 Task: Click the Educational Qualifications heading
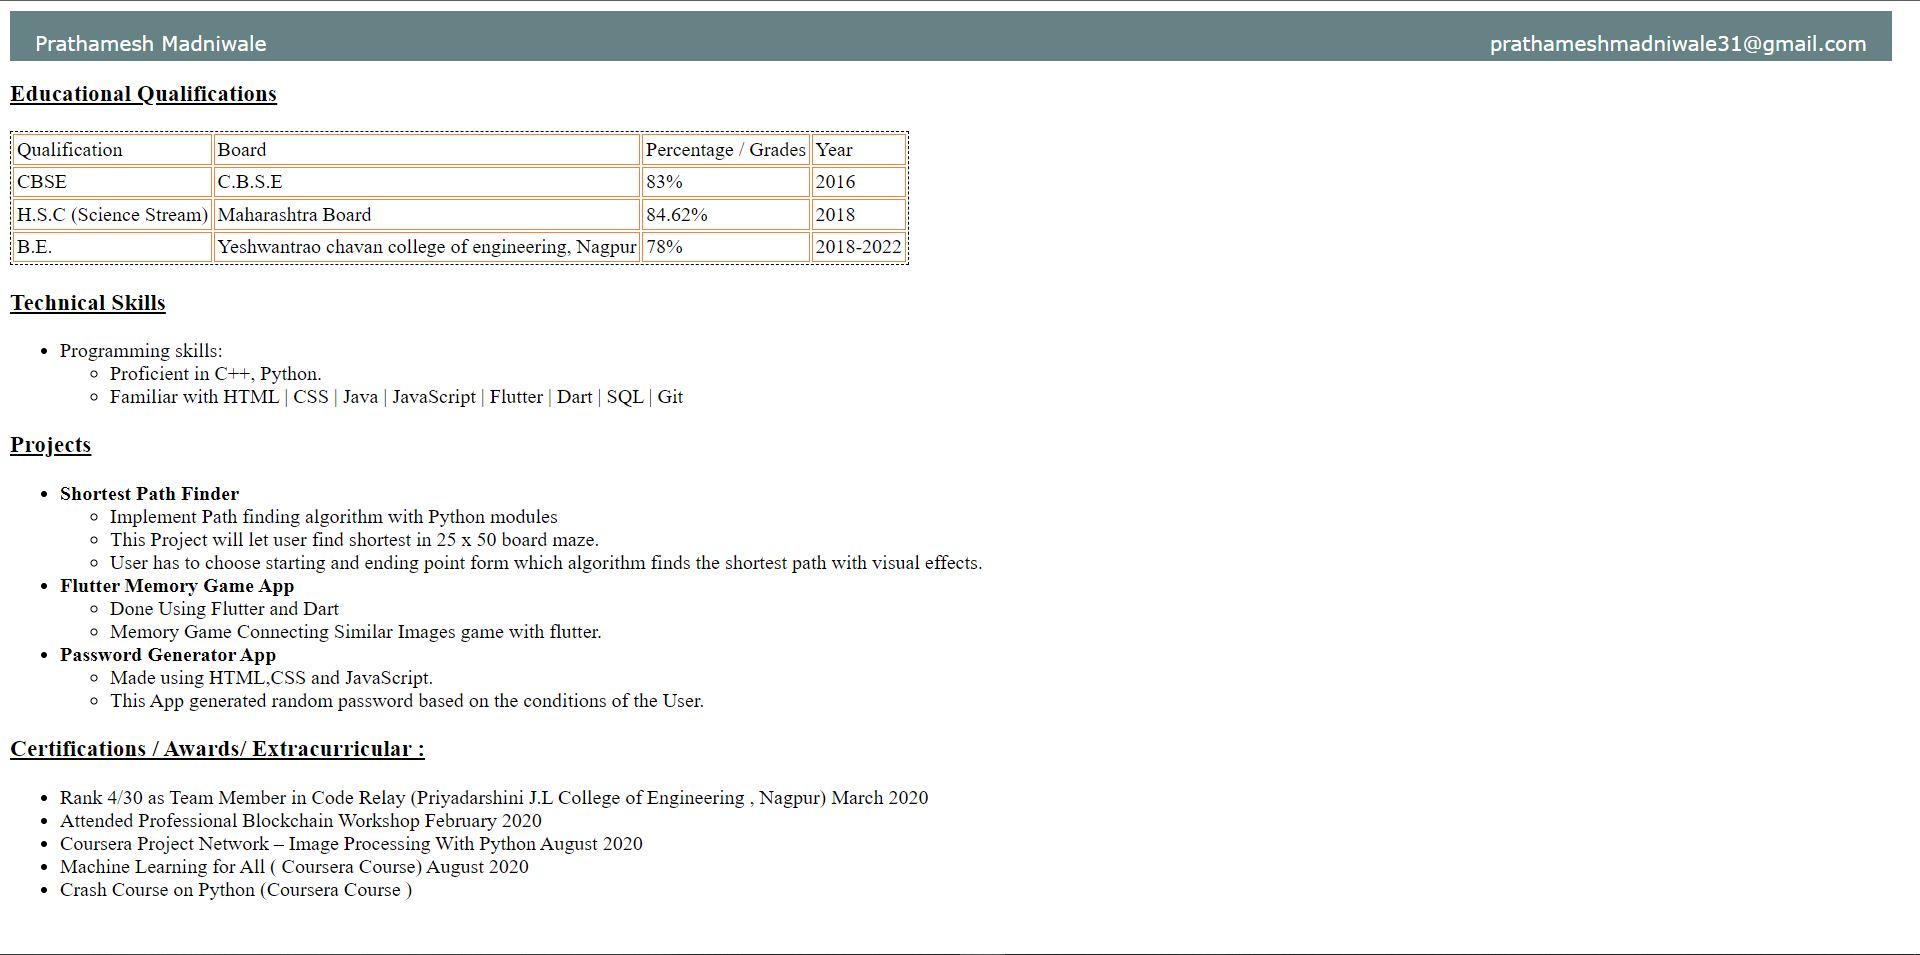pyautogui.click(x=143, y=93)
